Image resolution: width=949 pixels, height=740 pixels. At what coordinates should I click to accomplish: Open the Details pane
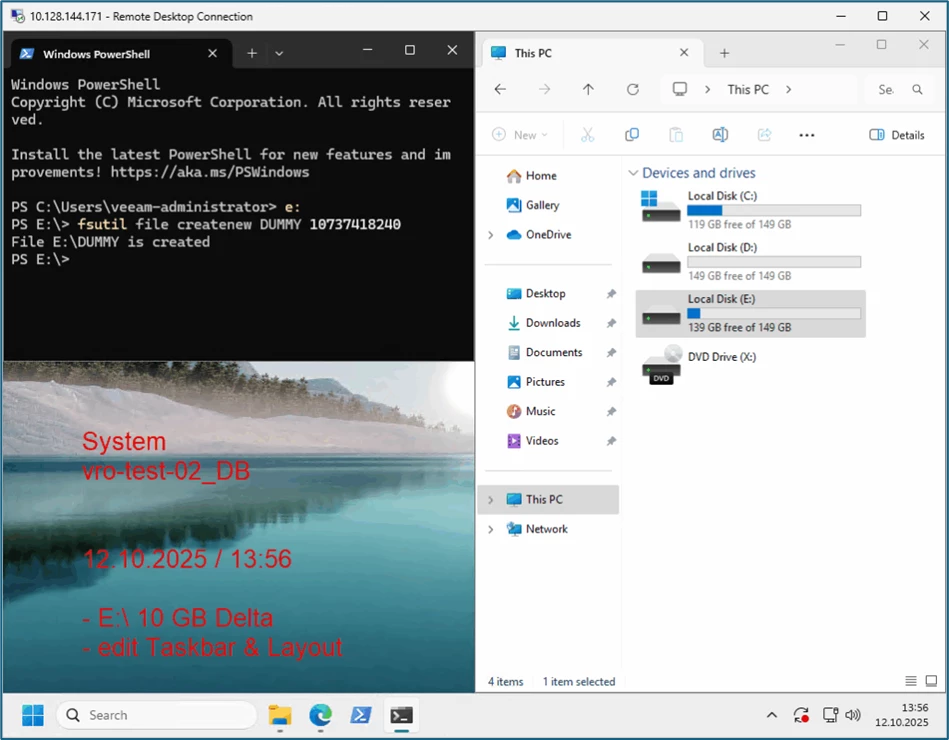(897, 135)
